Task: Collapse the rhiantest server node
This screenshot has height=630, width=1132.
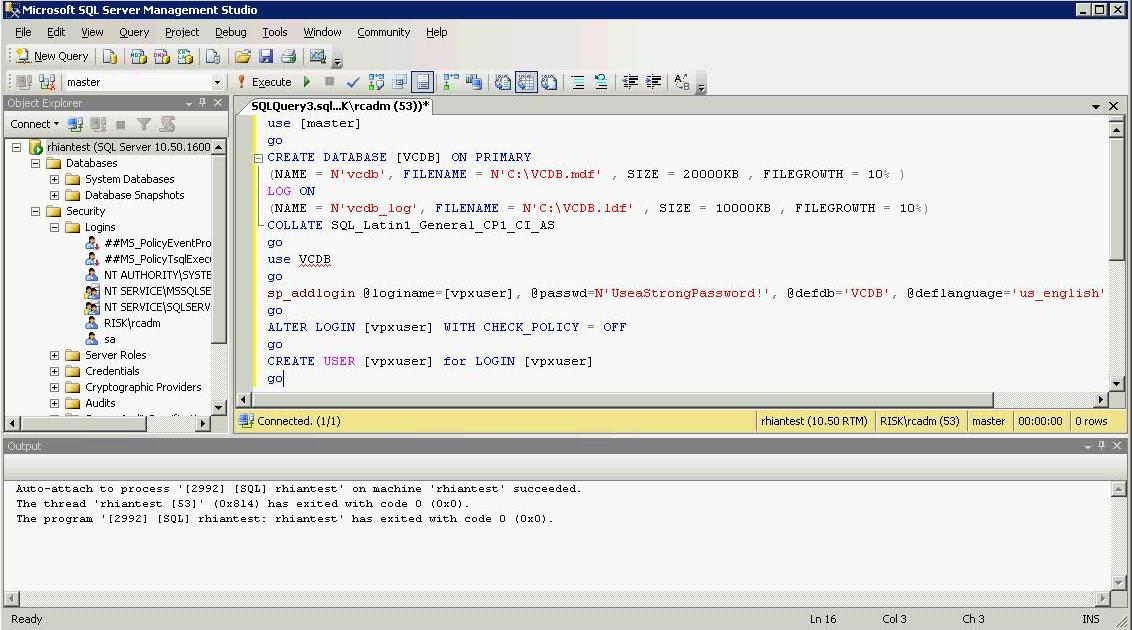Action: tap(17, 147)
